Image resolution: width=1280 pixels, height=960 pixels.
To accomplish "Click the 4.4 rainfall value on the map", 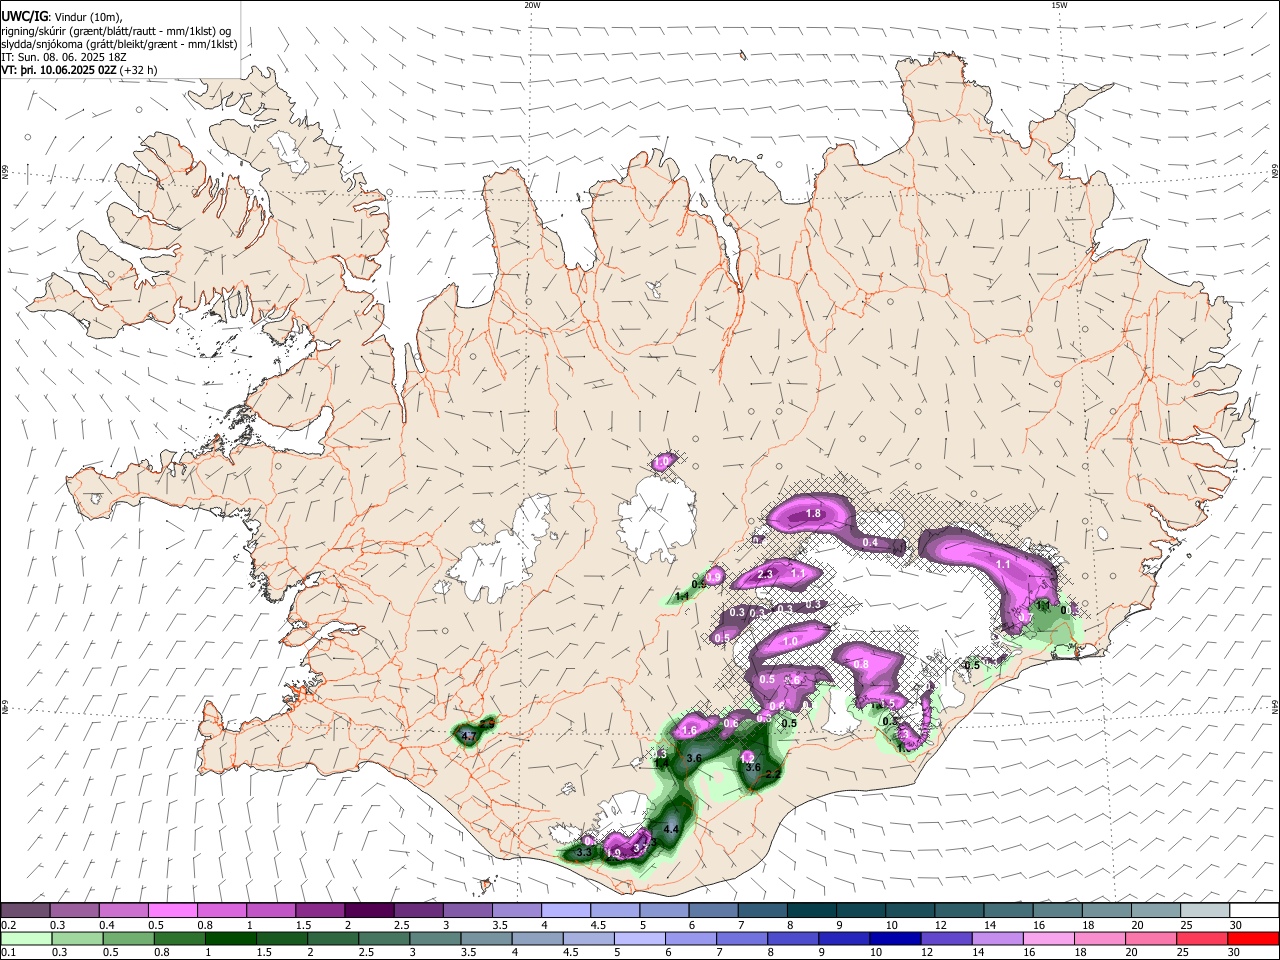I will (671, 830).
